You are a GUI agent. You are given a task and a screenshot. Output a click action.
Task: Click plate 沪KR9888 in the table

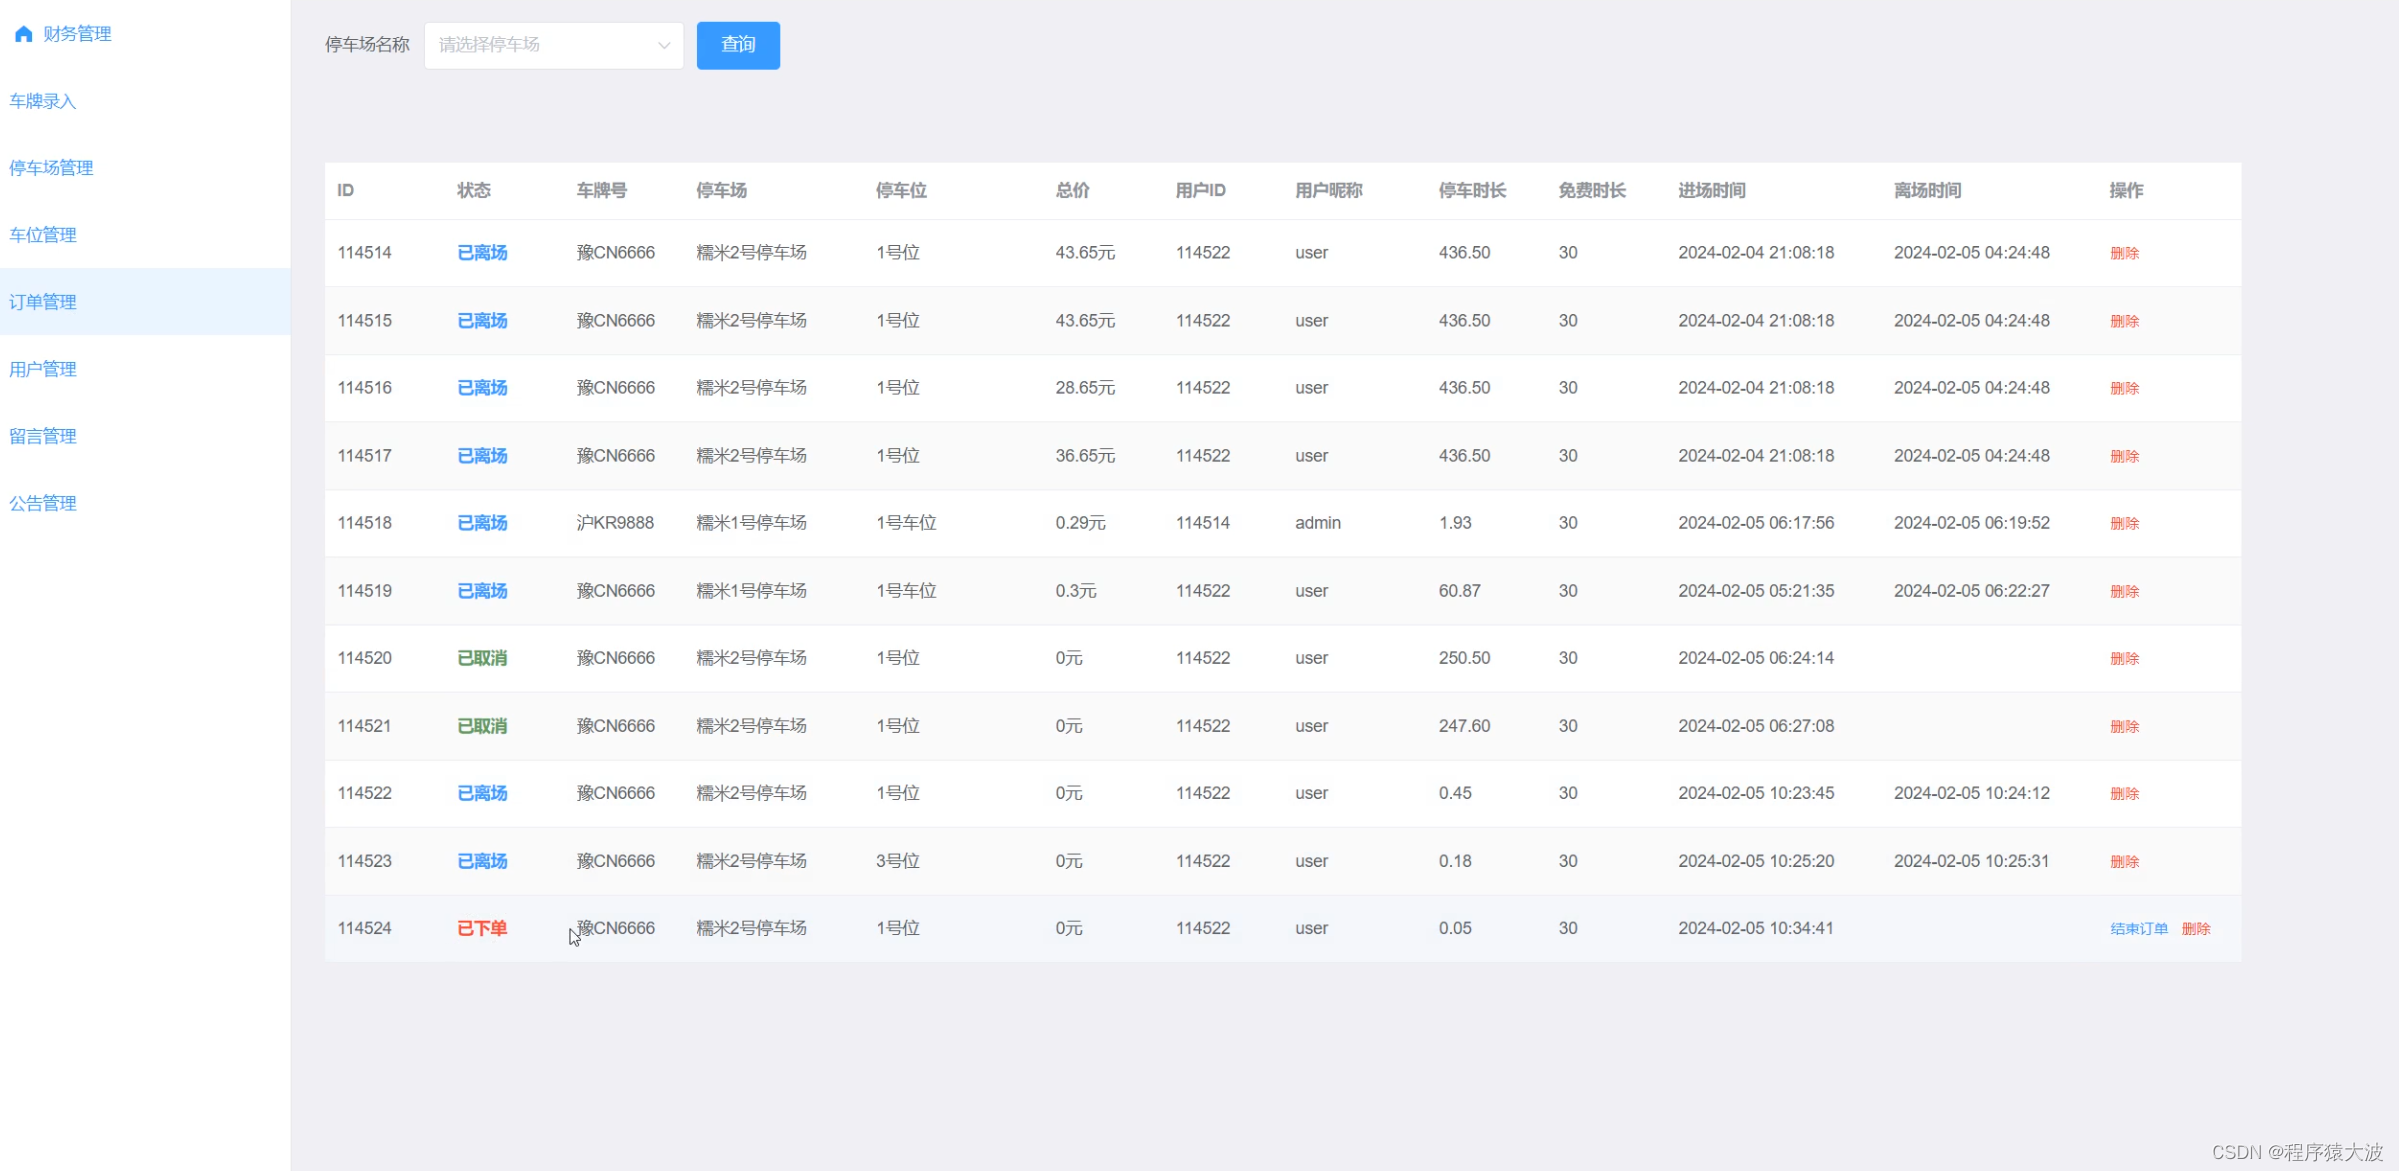(x=615, y=523)
